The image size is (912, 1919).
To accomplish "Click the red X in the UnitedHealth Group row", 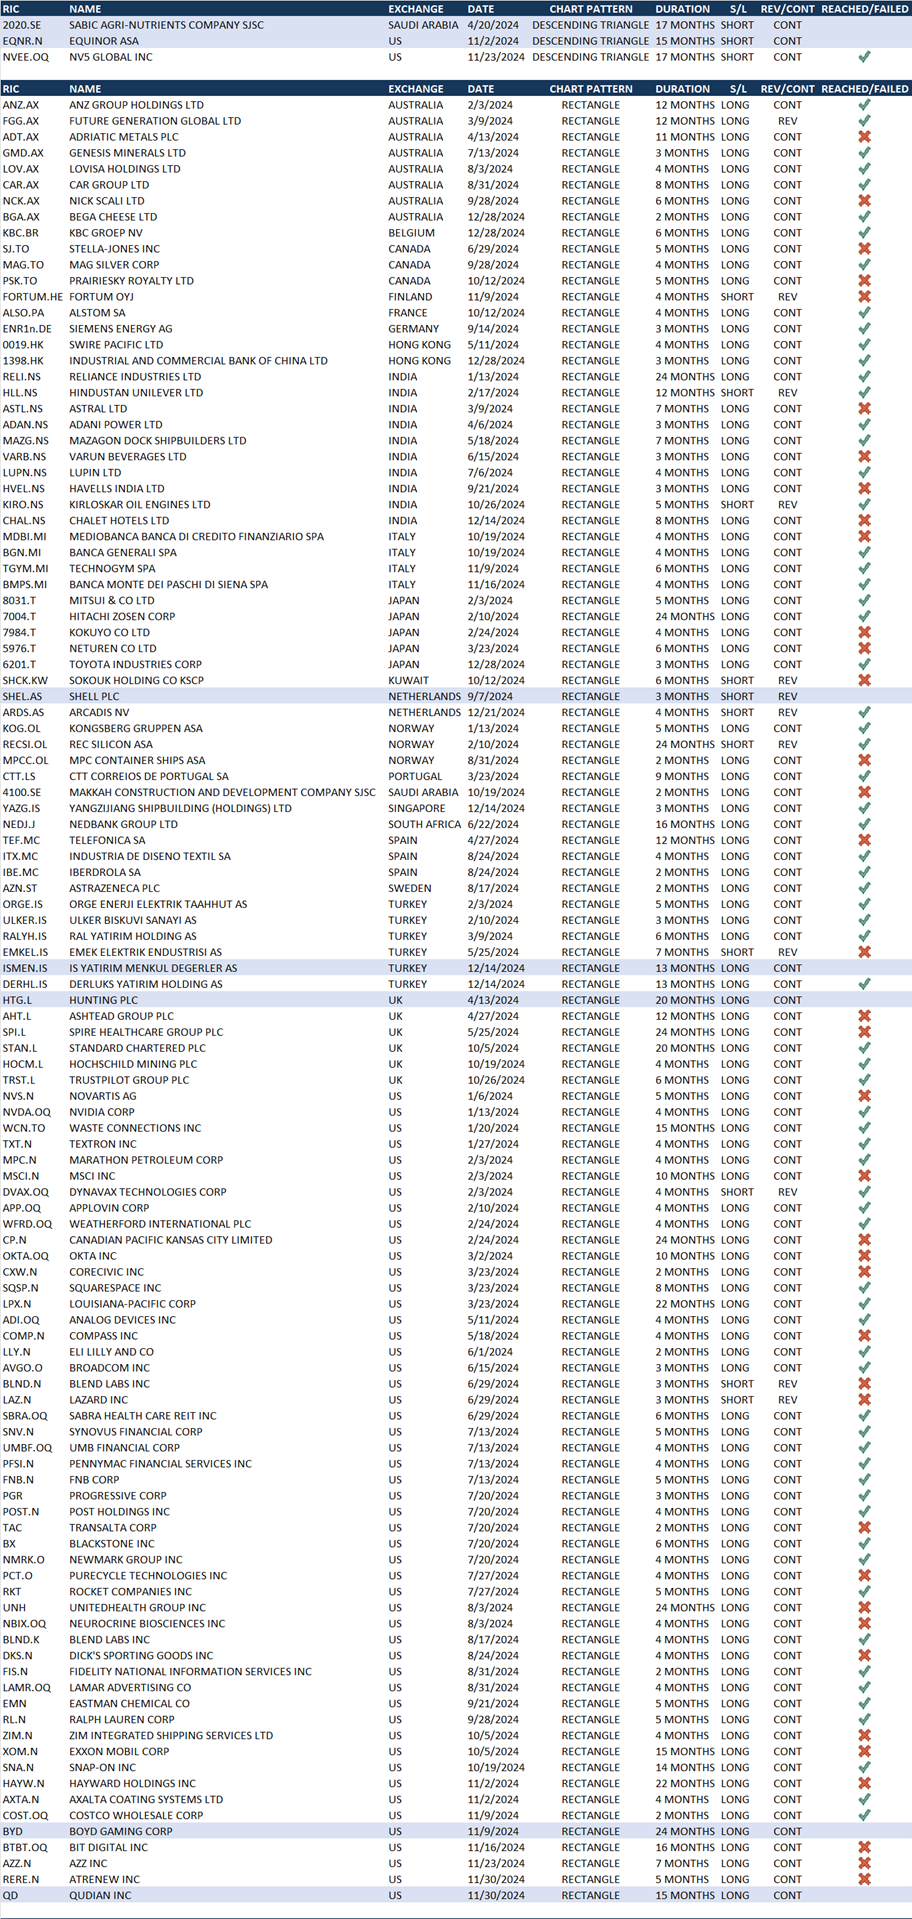I will point(864,1608).
